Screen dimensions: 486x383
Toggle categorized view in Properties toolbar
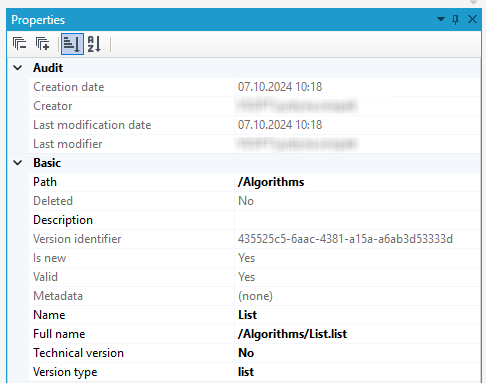tap(72, 44)
